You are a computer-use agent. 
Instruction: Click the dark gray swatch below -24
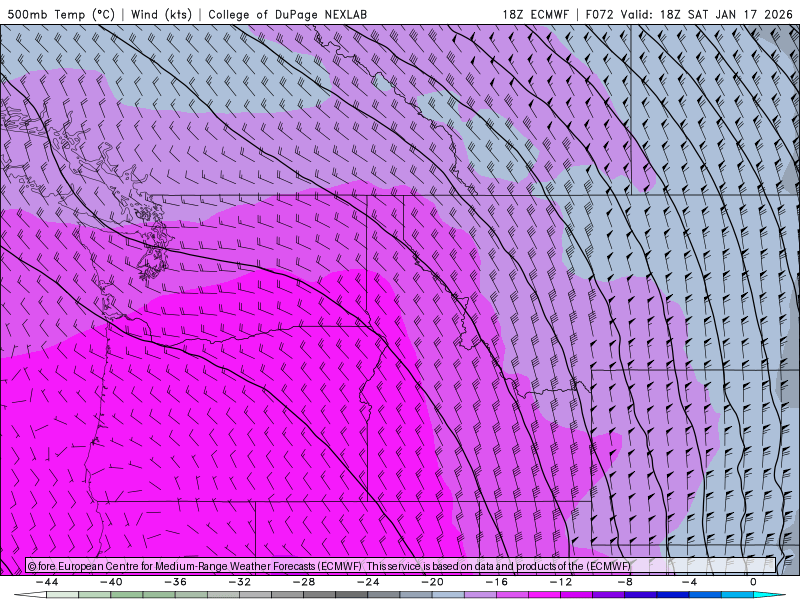point(352,595)
